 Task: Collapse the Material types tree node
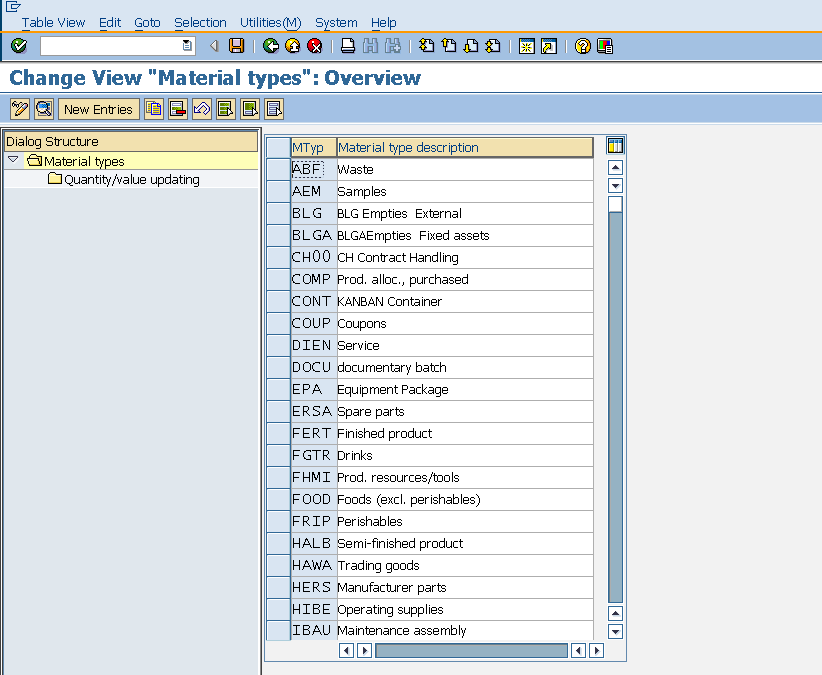point(12,160)
